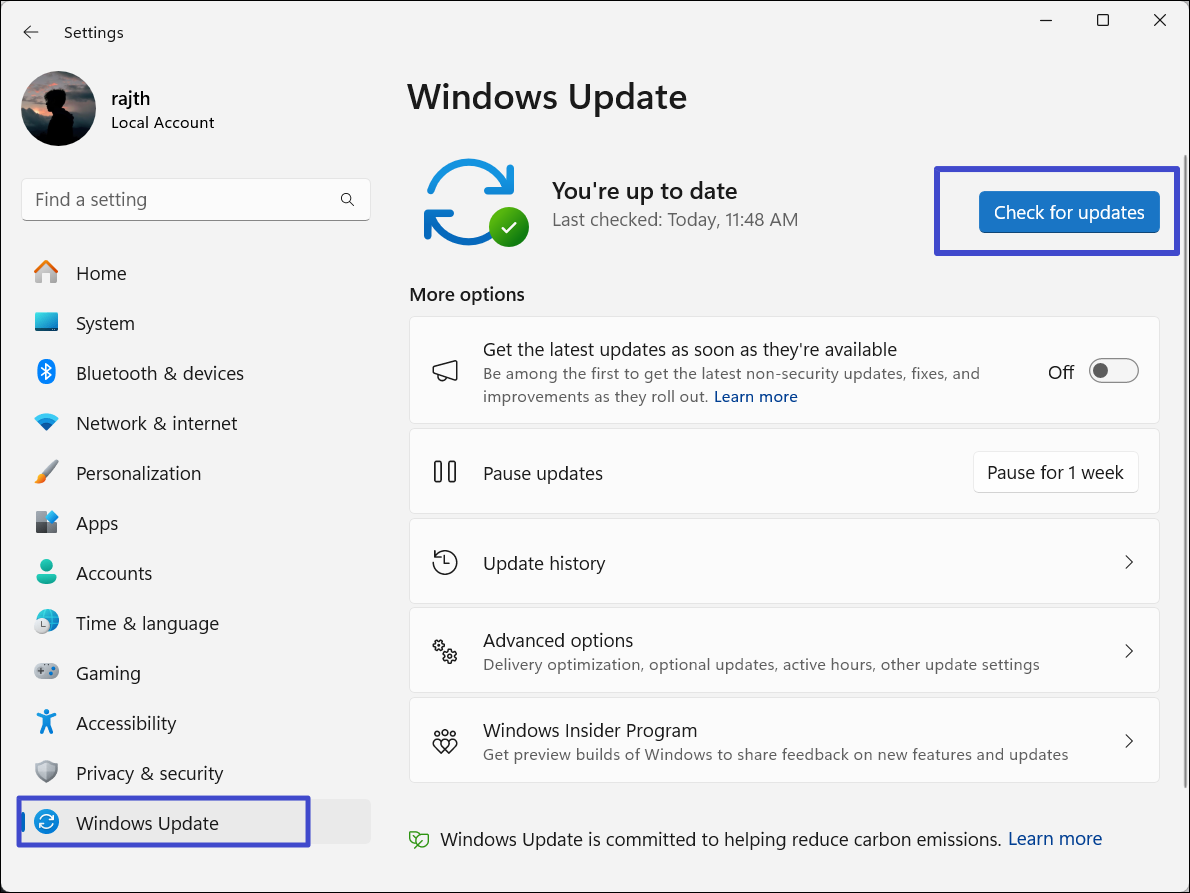Click the Accessibility figure icon
The height and width of the screenshot is (893, 1190).
click(46, 722)
